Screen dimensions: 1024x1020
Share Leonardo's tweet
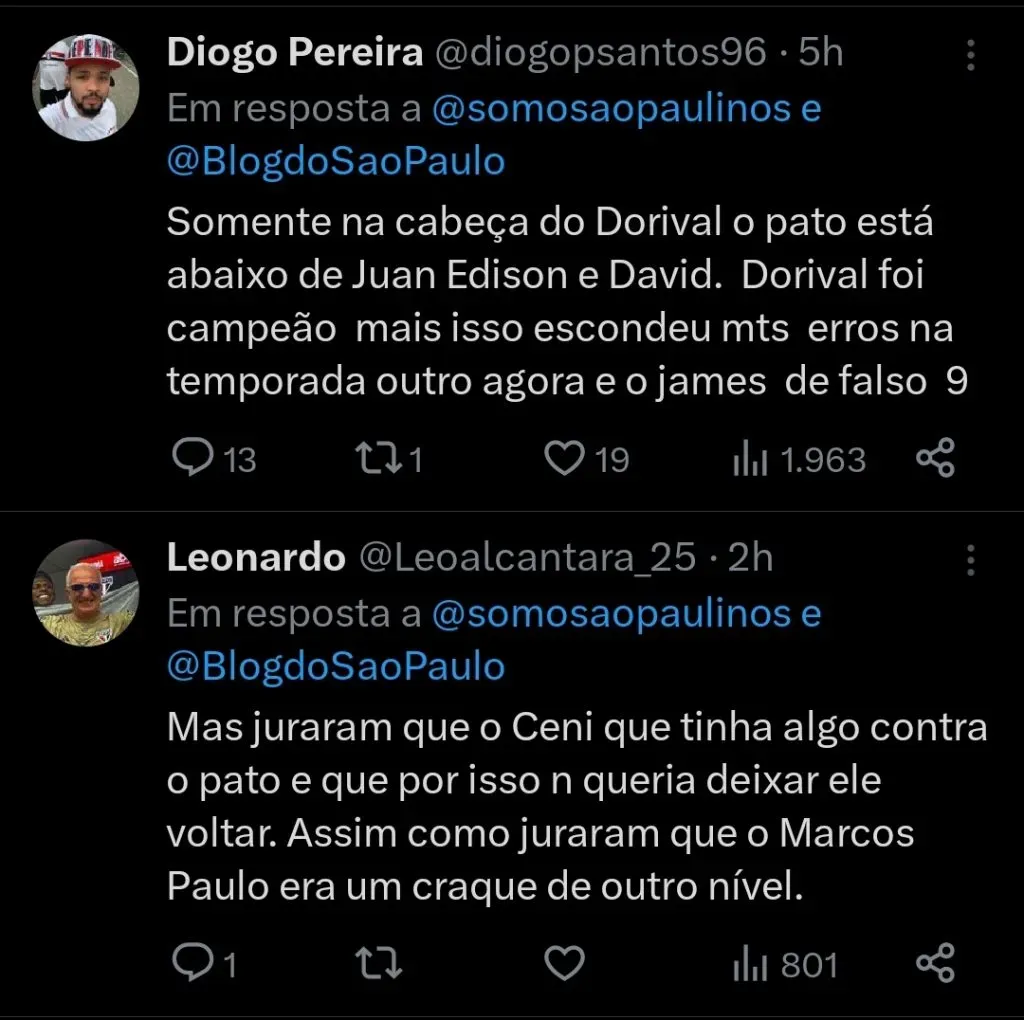coord(936,963)
